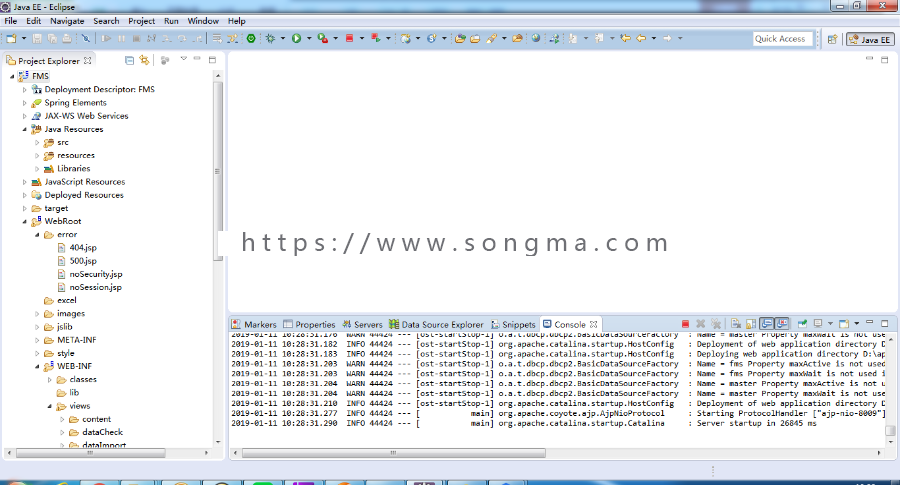Click the Save icon in toolbar

pos(37,38)
